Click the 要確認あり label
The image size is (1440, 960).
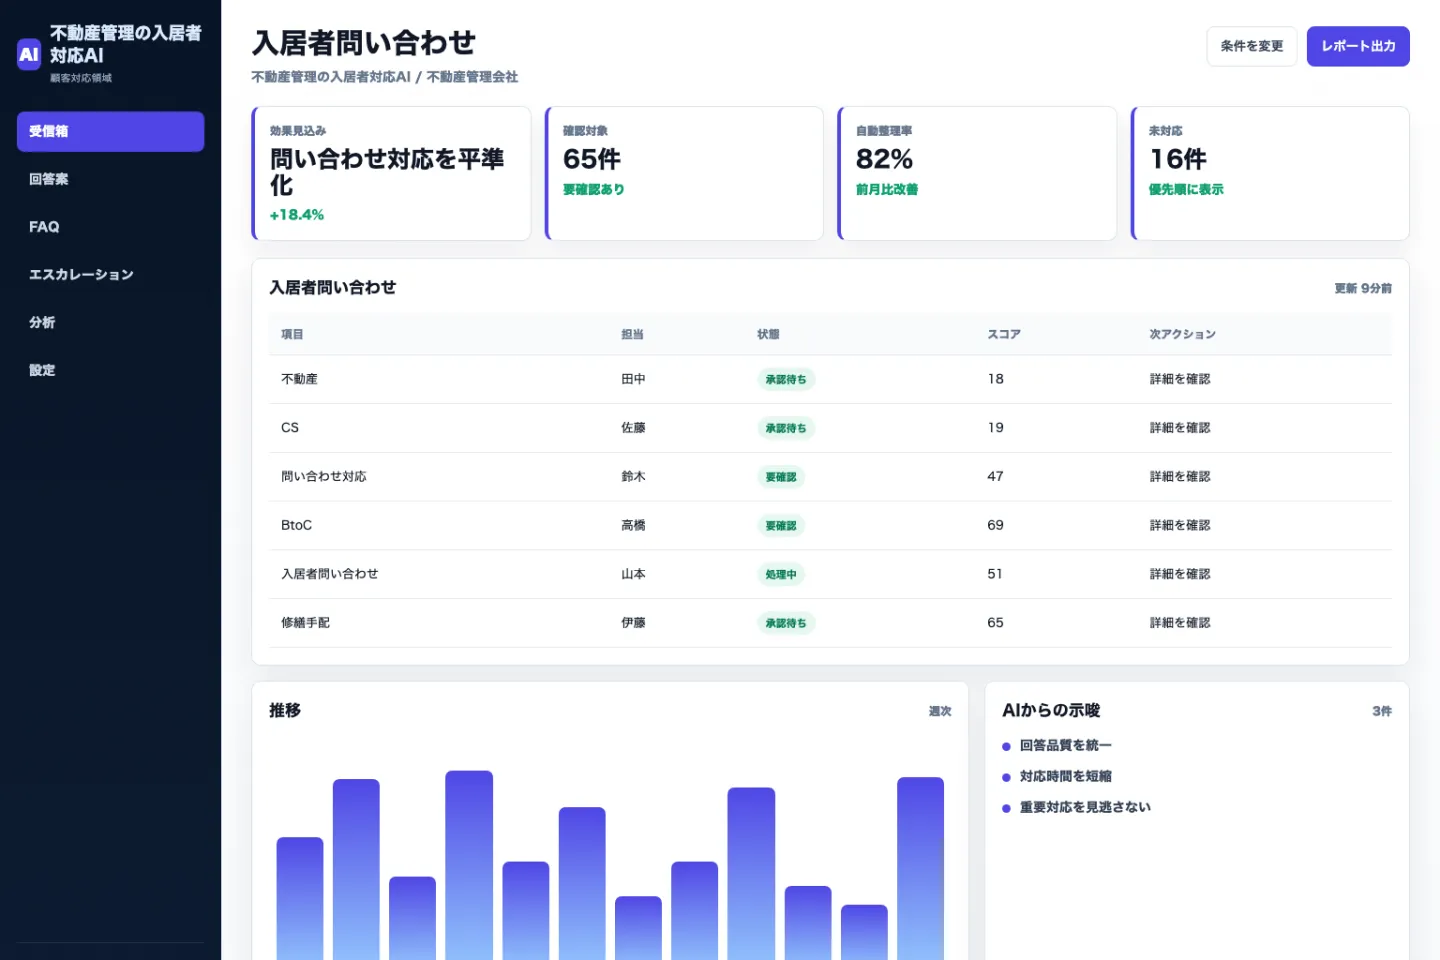pyautogui.click(x=593, y=189)
